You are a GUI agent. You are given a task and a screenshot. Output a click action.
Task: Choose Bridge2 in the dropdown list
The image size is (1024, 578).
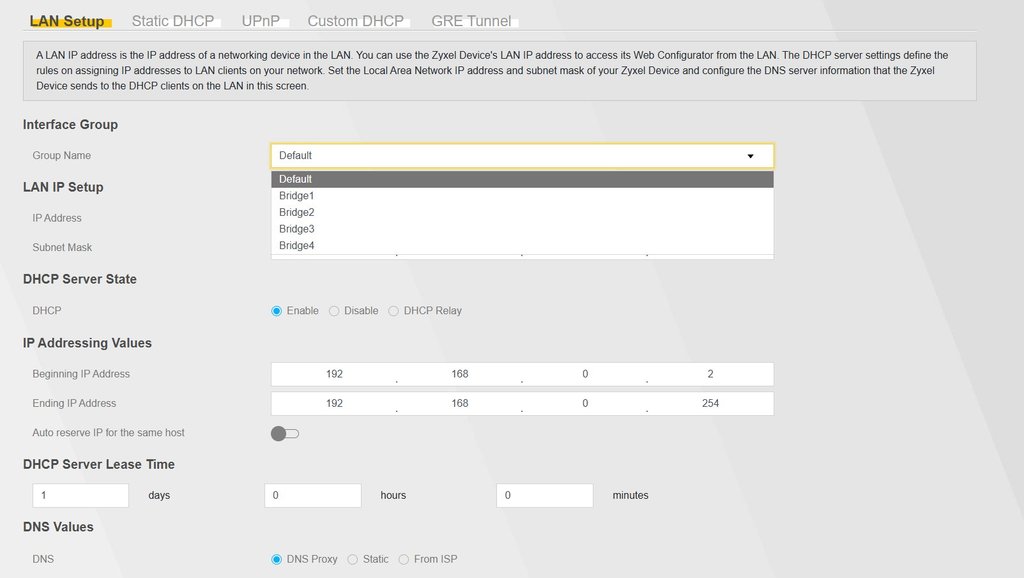point(296,213)
